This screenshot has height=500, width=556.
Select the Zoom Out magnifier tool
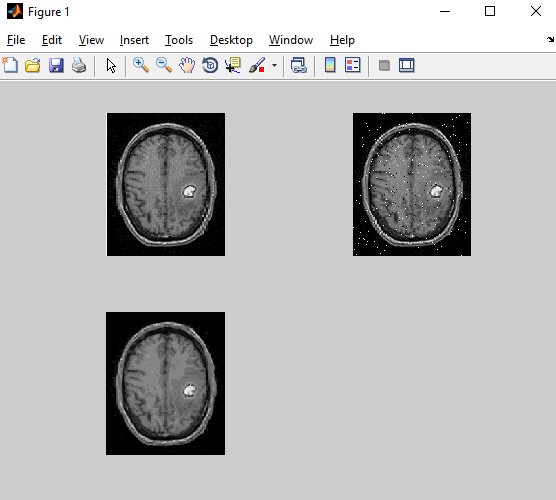pos(164,65)
